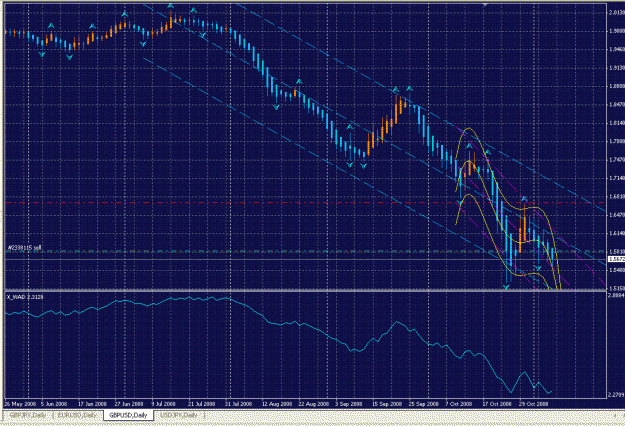Click the 15 Sep 2008 date label
Image resolution: width=625 pixels, height=426 pixels.
coord(387,404)
